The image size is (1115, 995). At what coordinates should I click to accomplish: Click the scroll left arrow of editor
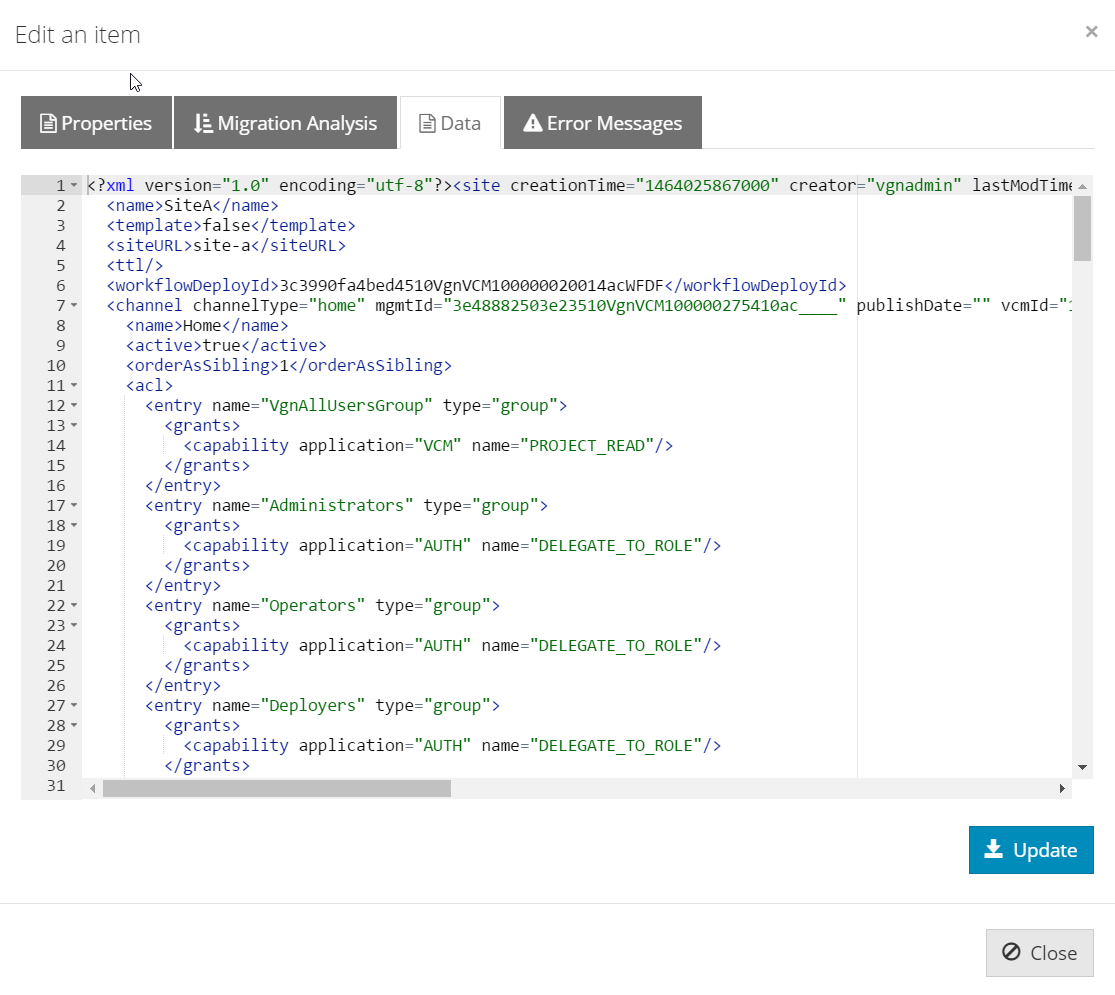click(92, 788)
